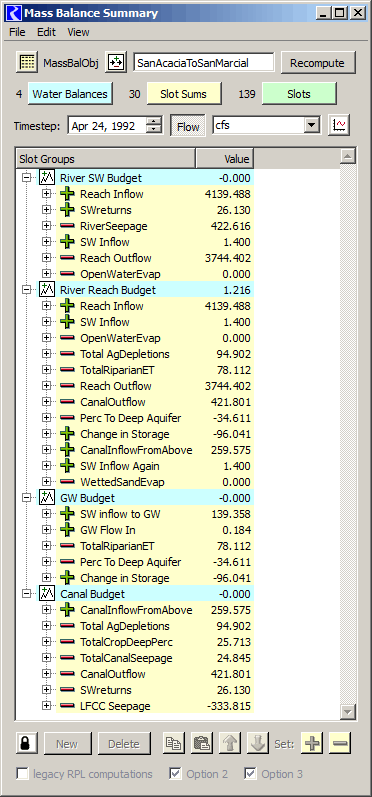The width and height of the screenshot is (372, 797).
Task: Toggle the lock icon at the bottom left
Action: point(27,743)
